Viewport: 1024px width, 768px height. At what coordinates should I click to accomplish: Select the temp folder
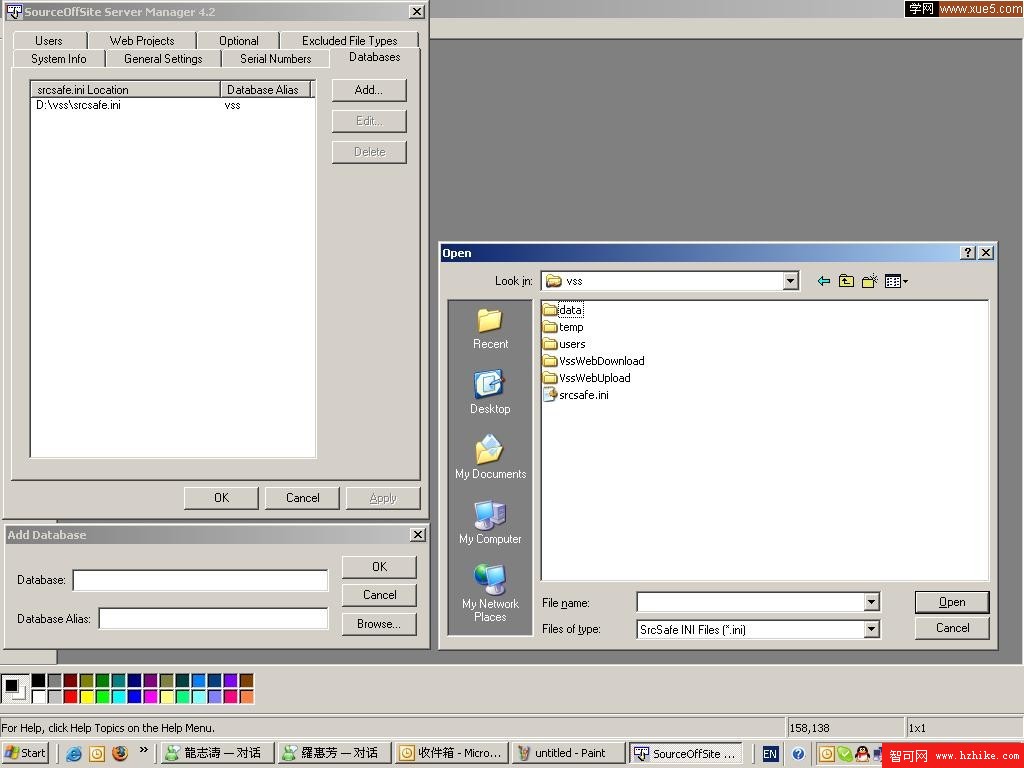(x=563, y=327)
